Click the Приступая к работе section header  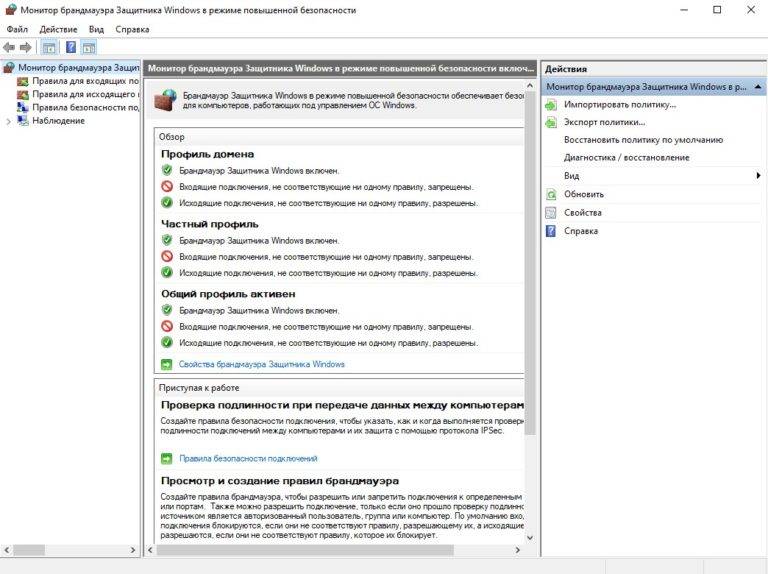[x=199, y=388]
